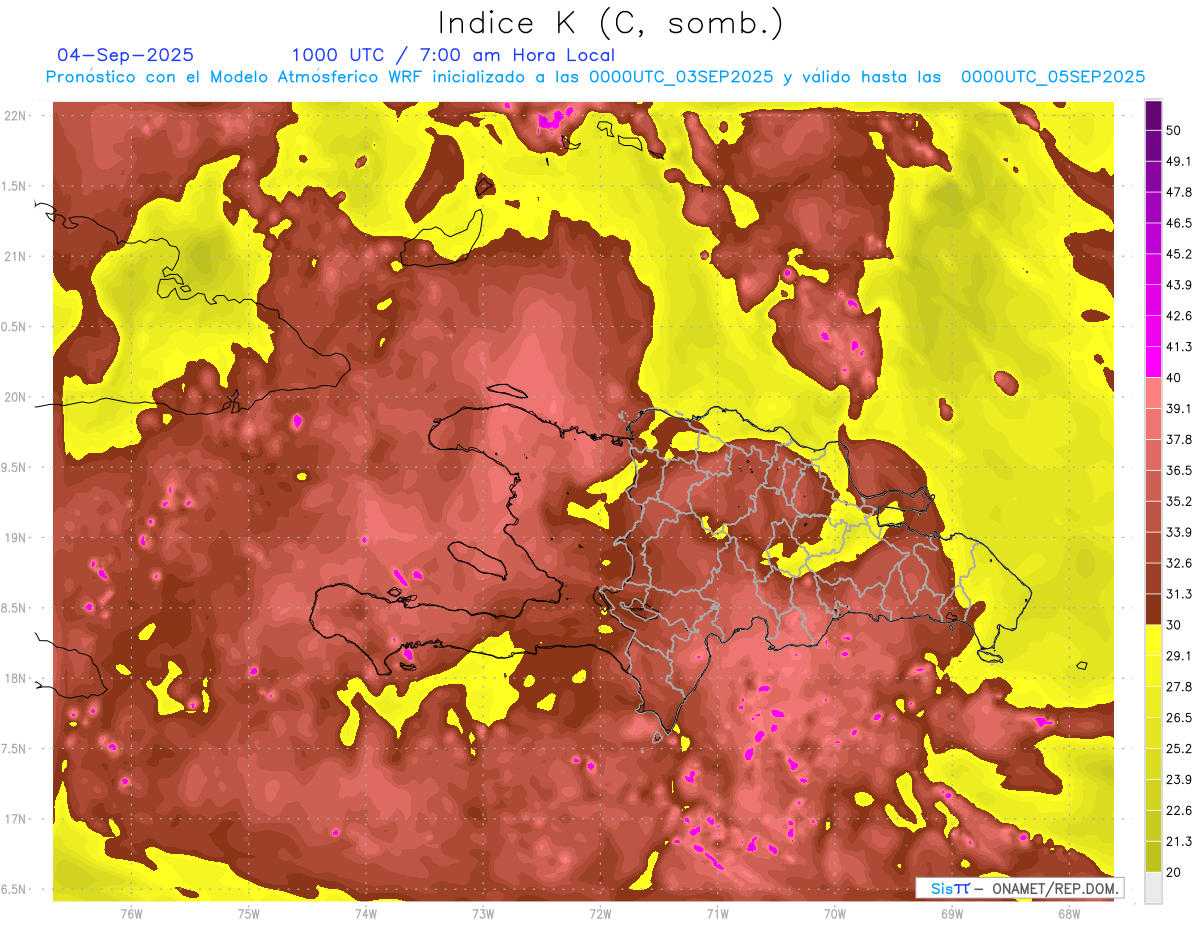Click latitude axis label '1.5N'
This screenshot has height=927, width=1200.
tap(15, 186)
